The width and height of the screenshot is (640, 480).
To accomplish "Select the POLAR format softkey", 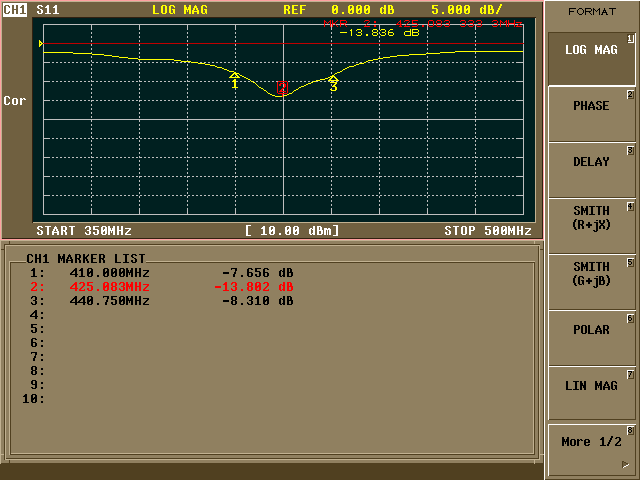I will pyautogui.click(x=591, y=338).
